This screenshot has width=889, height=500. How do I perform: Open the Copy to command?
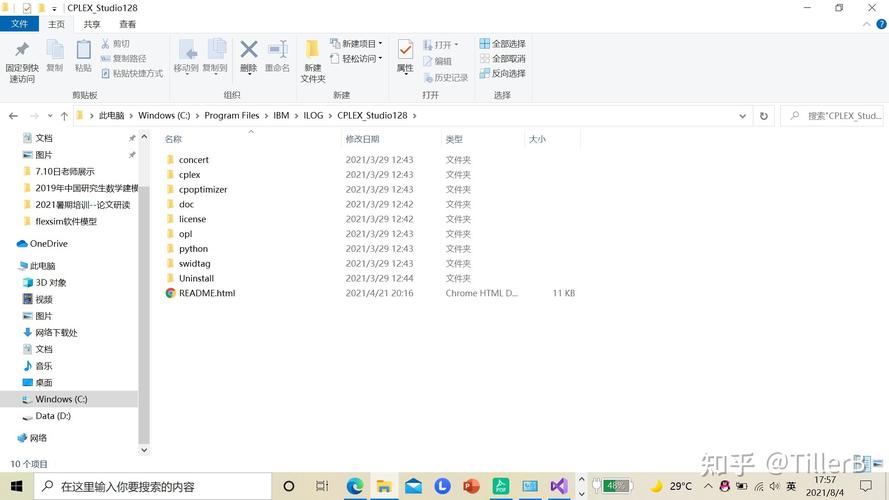[215, 57]
